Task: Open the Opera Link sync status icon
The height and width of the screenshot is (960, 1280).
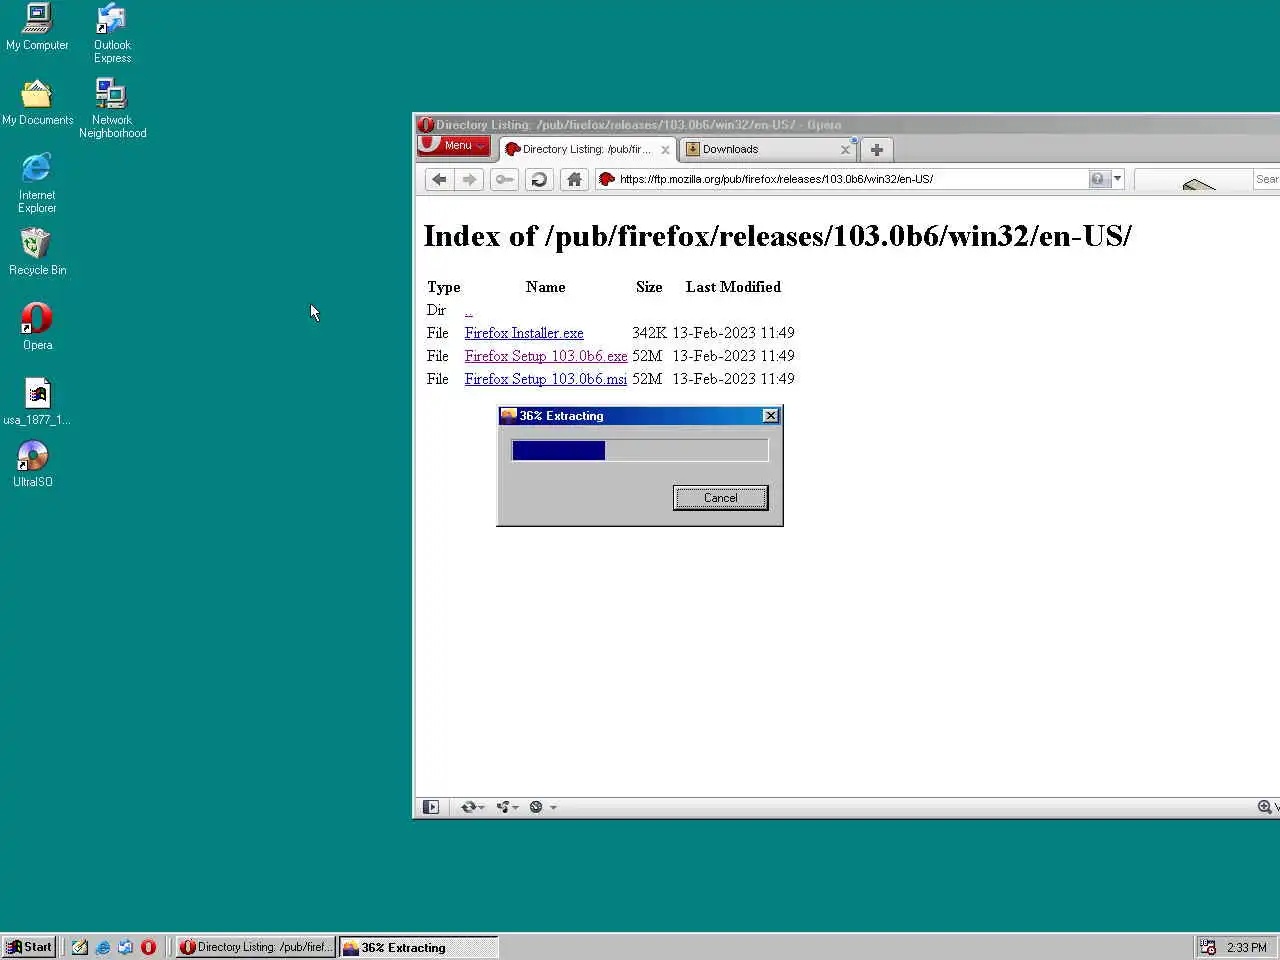Action: 472,807
